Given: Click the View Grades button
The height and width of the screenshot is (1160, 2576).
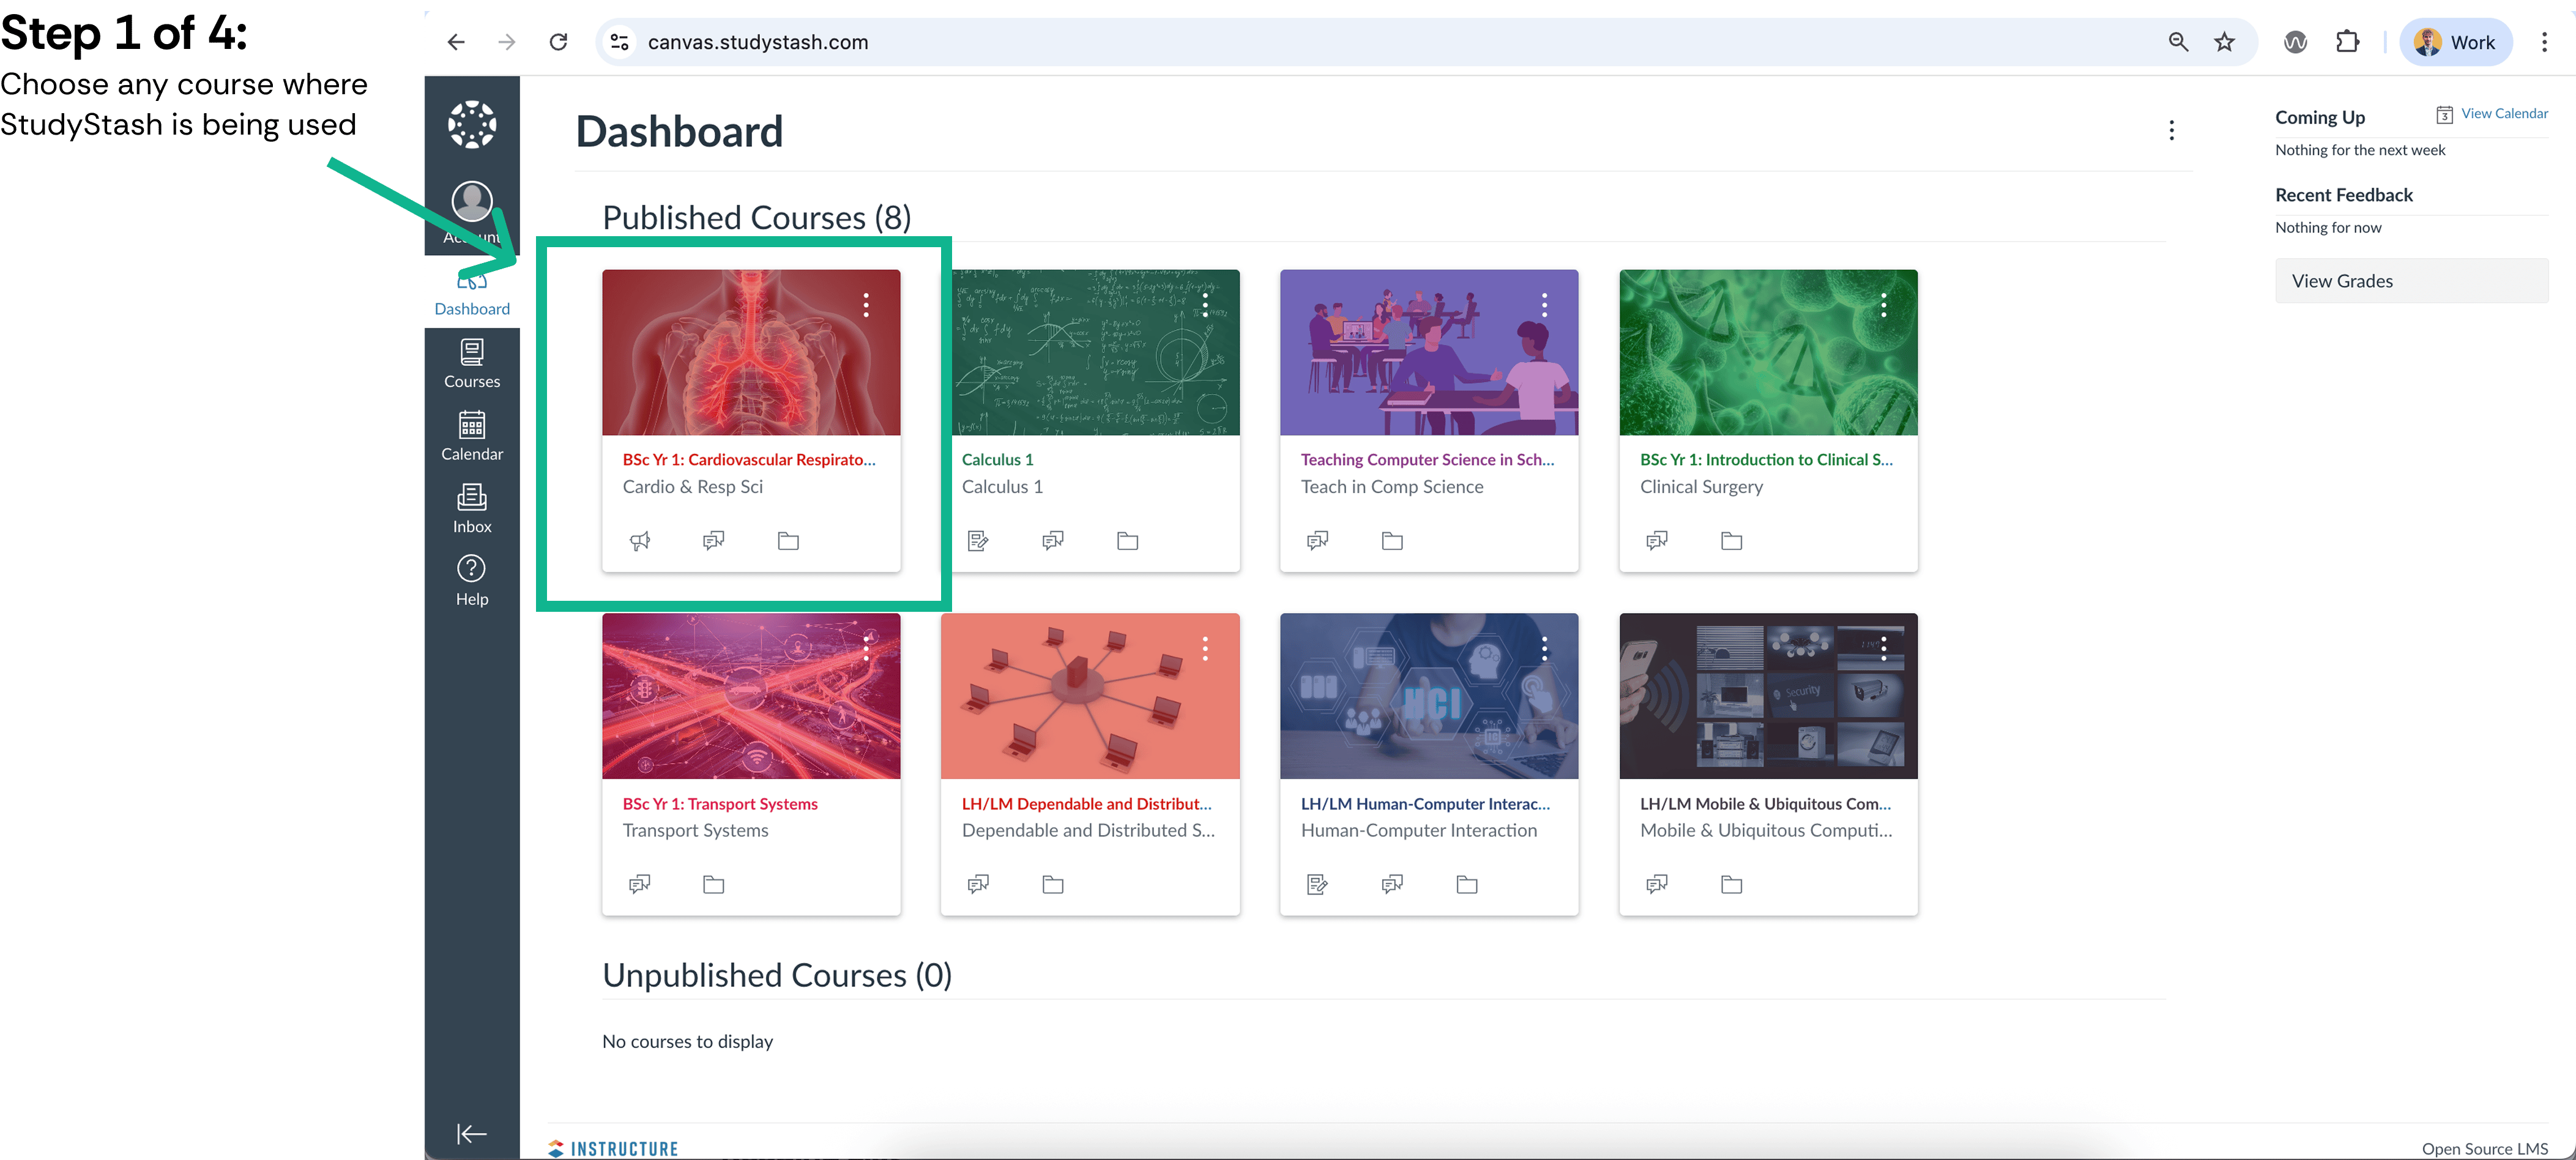Looking at the screenshot, I should 2411,281.
